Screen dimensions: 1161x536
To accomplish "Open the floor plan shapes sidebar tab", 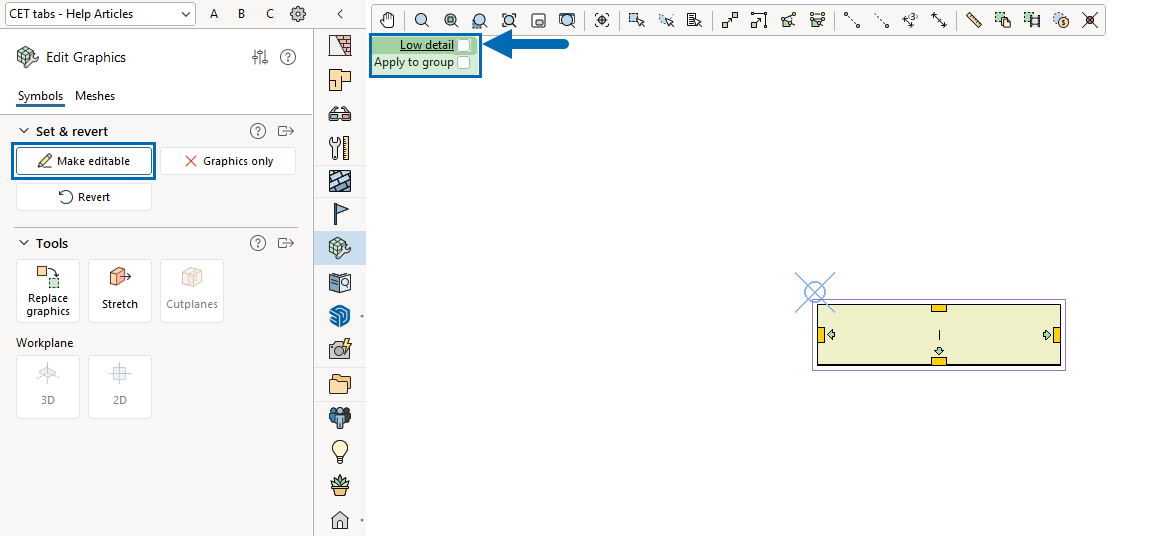I will [x=339, y=79].
